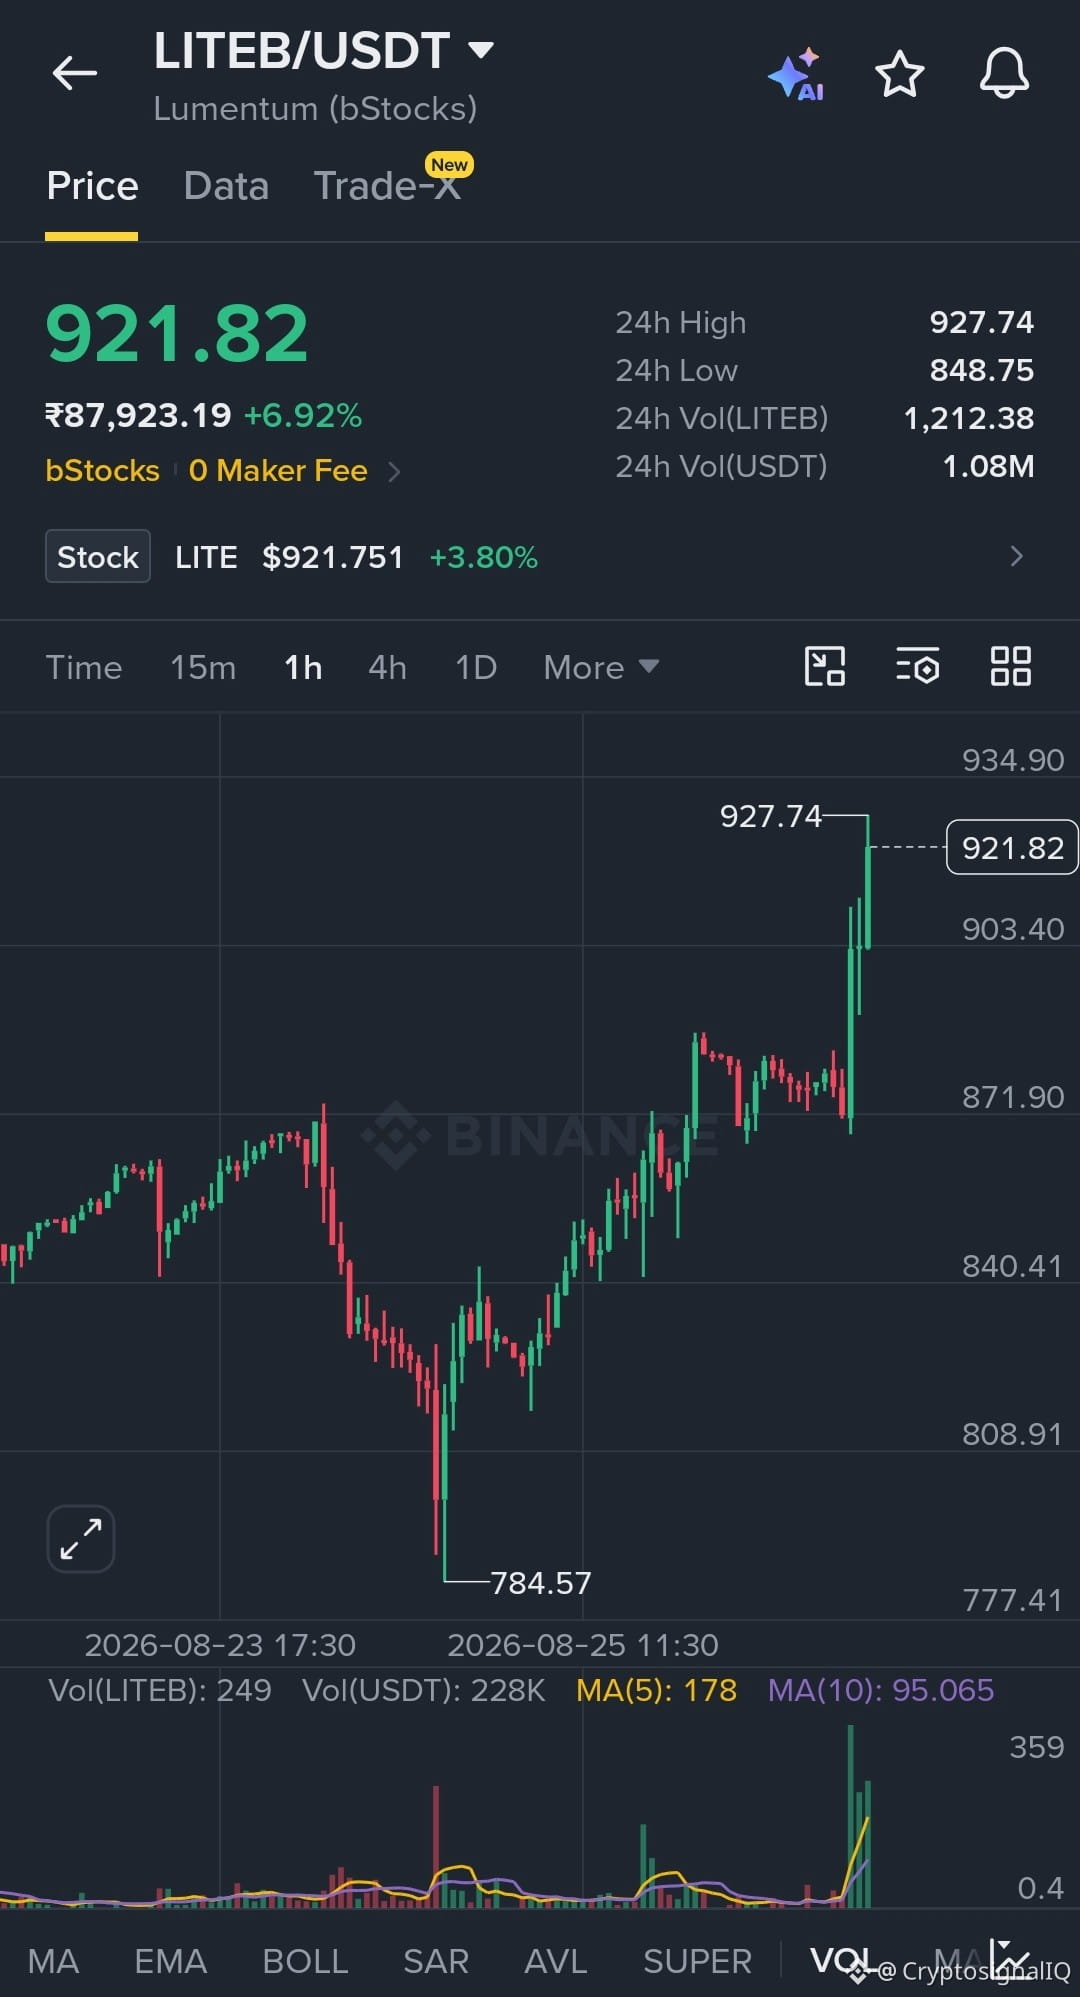This screenshot has height=1997, width=1080.
Task: Tap the 24h High value 927.74
Action: point(982,322)
